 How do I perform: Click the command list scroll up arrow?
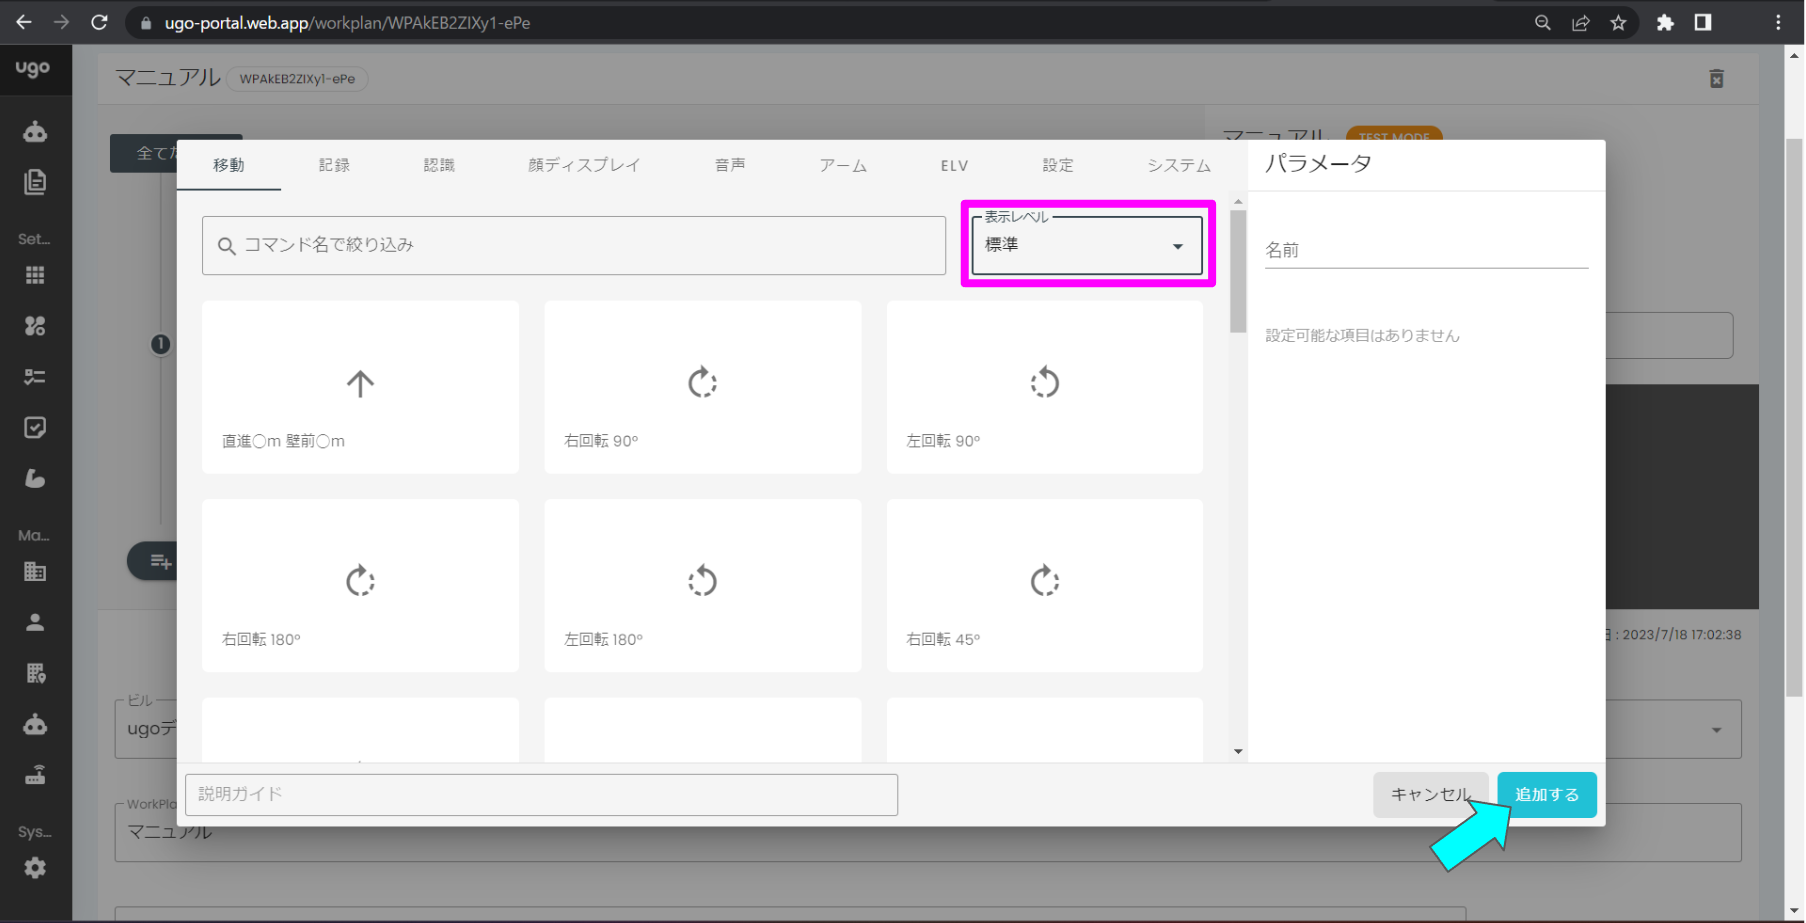pos(1238,201)
